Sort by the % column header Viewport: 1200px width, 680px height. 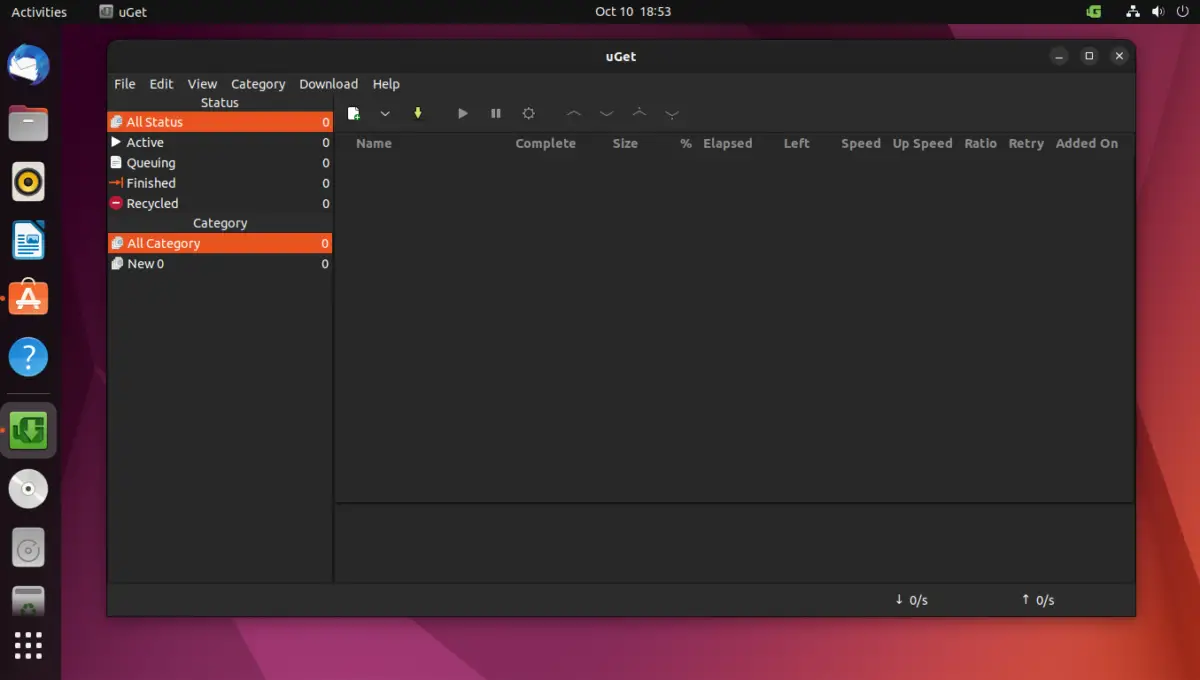tap(686, 143)
